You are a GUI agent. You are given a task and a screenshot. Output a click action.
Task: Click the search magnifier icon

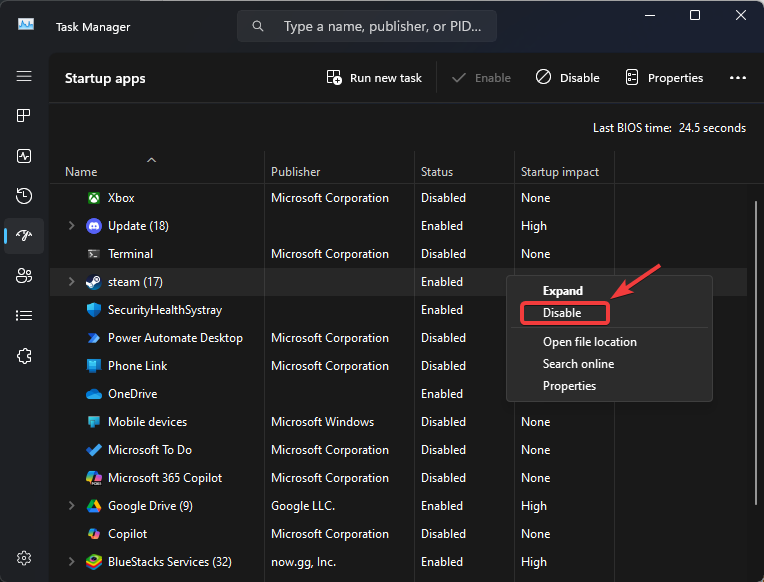pyautogui.click(x=258, y=26)
